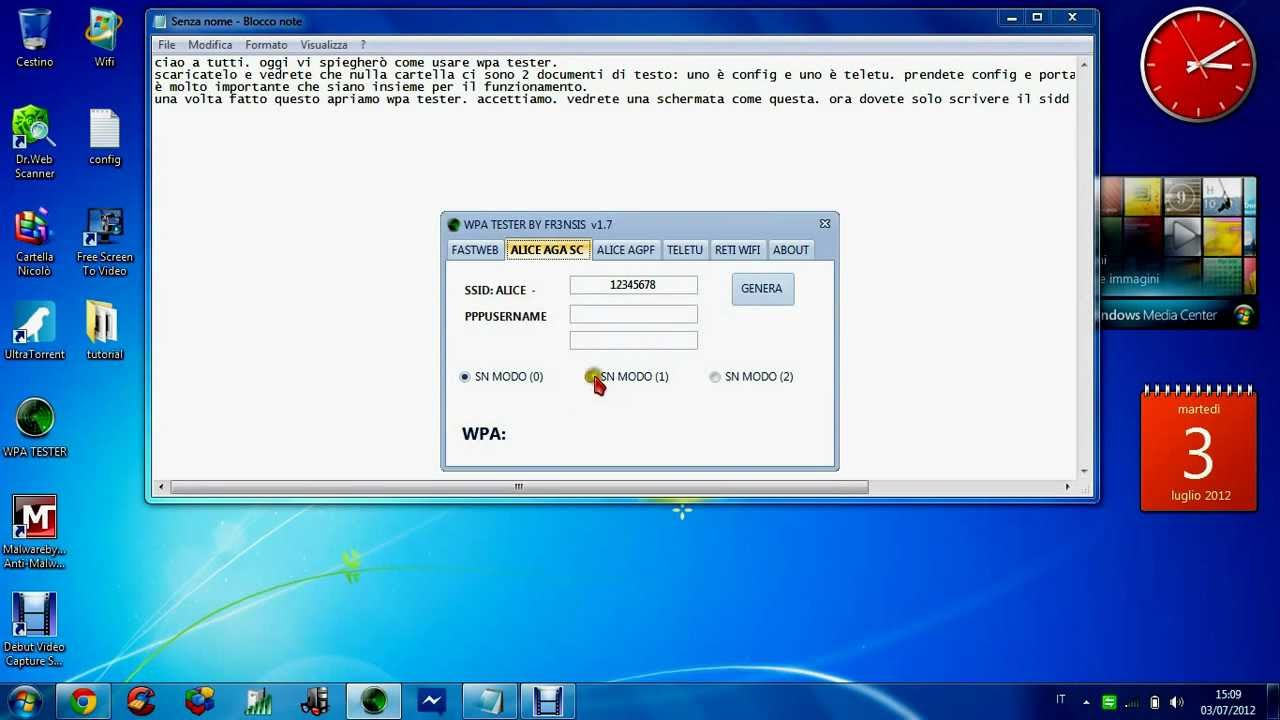Click the Notepad window title bar icon
1280x720 pixels.
tap(160, 21)
